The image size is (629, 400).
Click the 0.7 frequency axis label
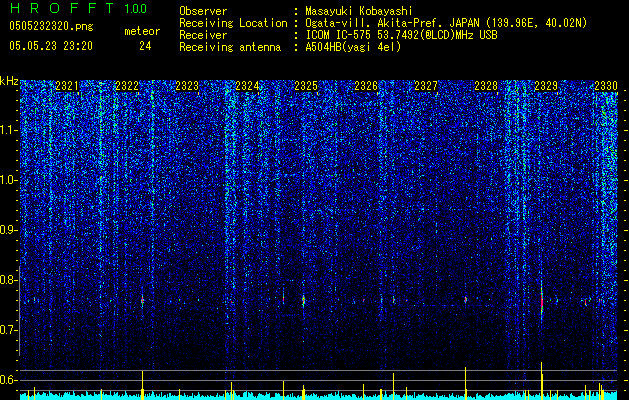(8, 330)
